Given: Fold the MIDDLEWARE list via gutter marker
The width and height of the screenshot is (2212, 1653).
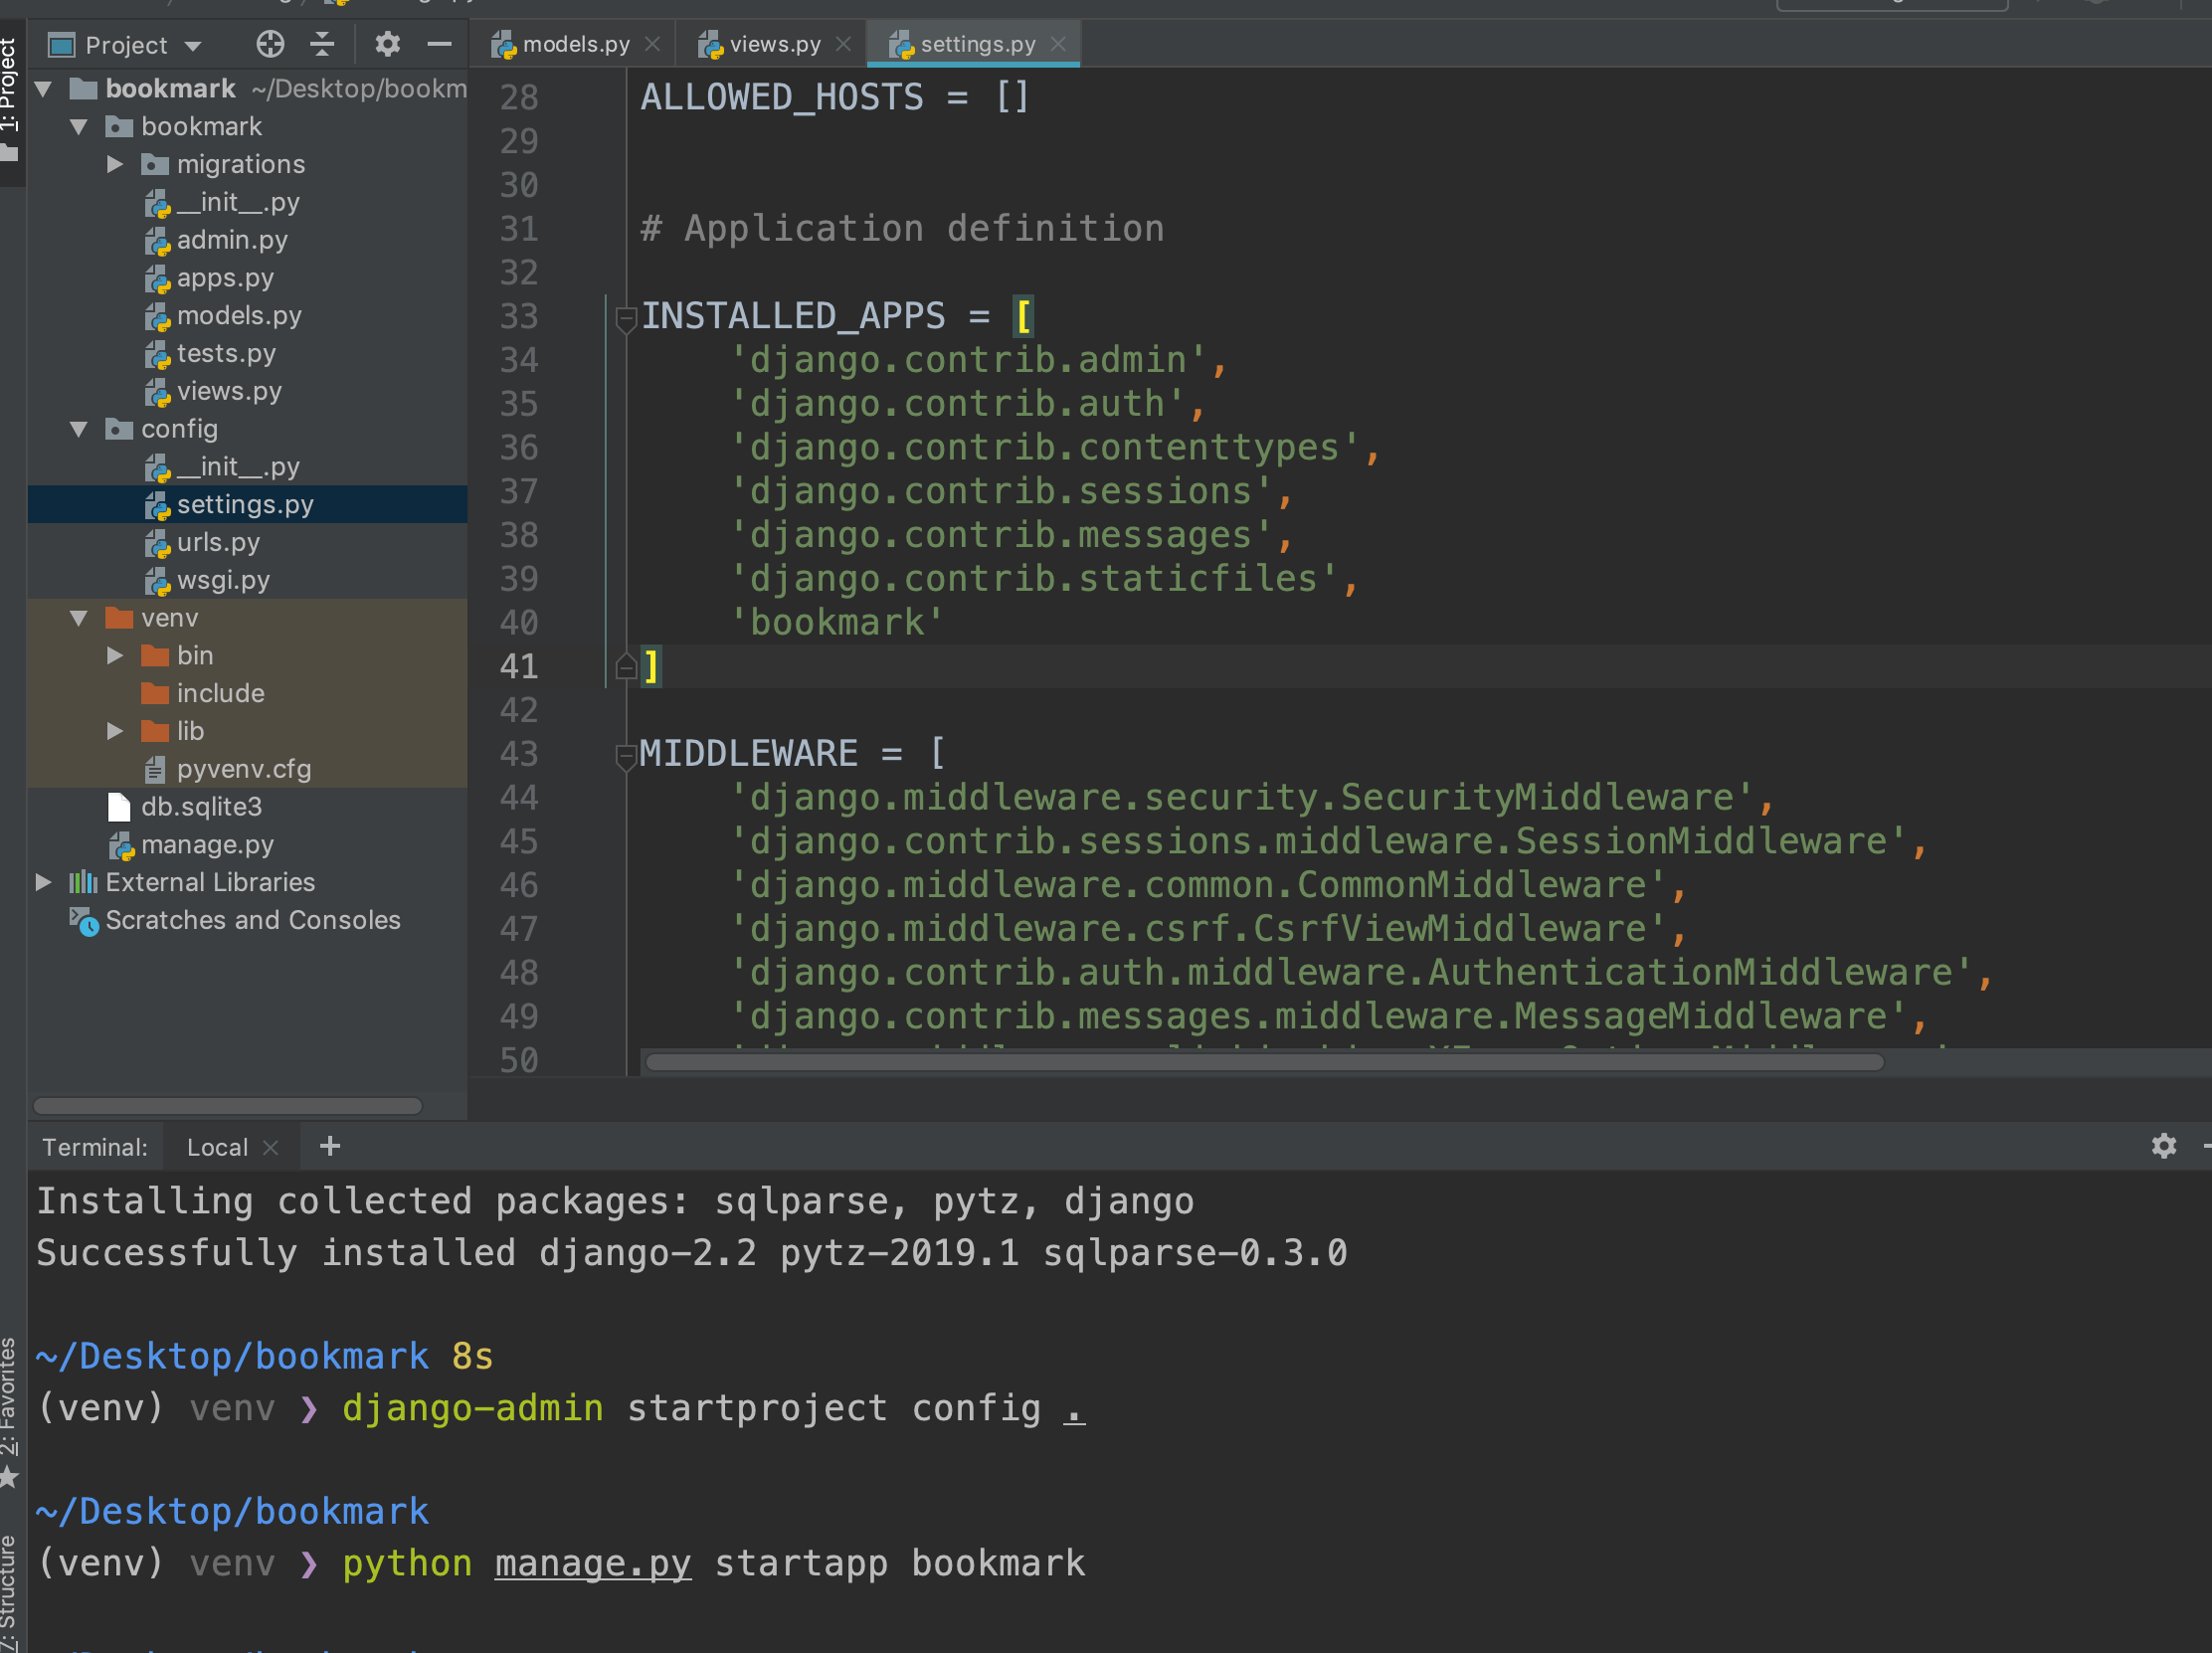Looking at the screenshot, I should [x=626, y=756].
